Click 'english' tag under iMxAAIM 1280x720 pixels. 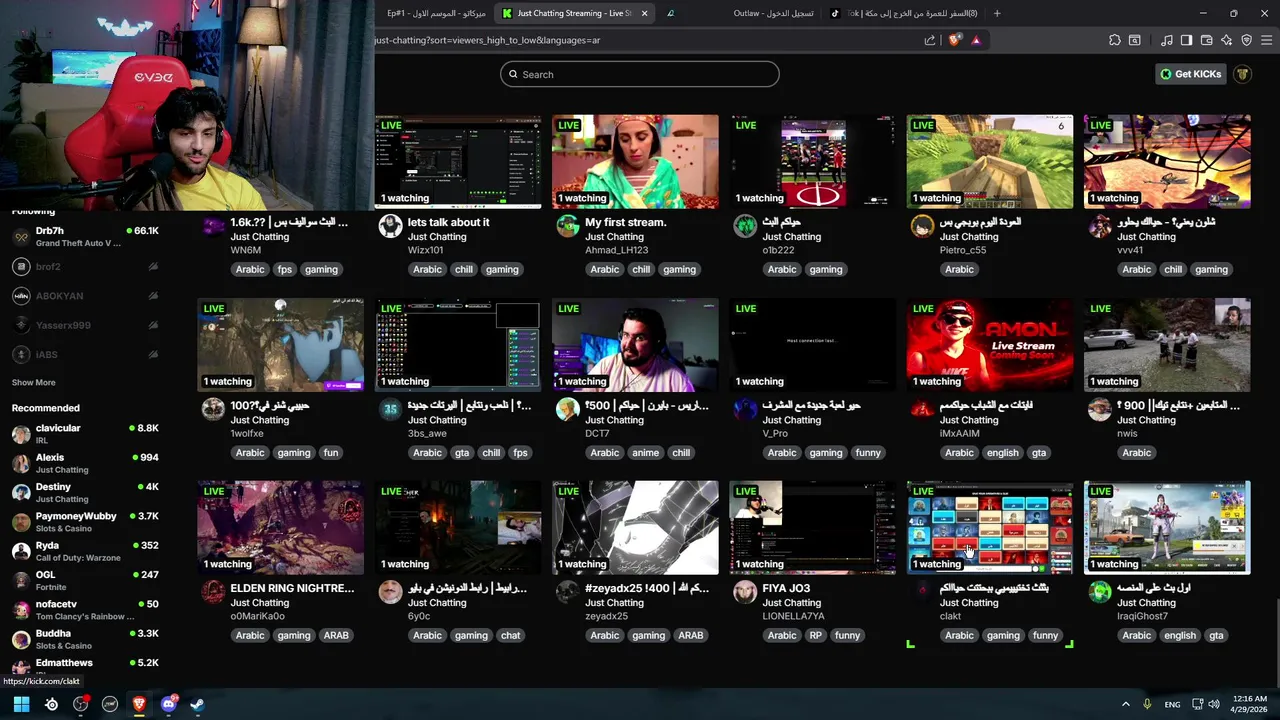(1002, 452)
